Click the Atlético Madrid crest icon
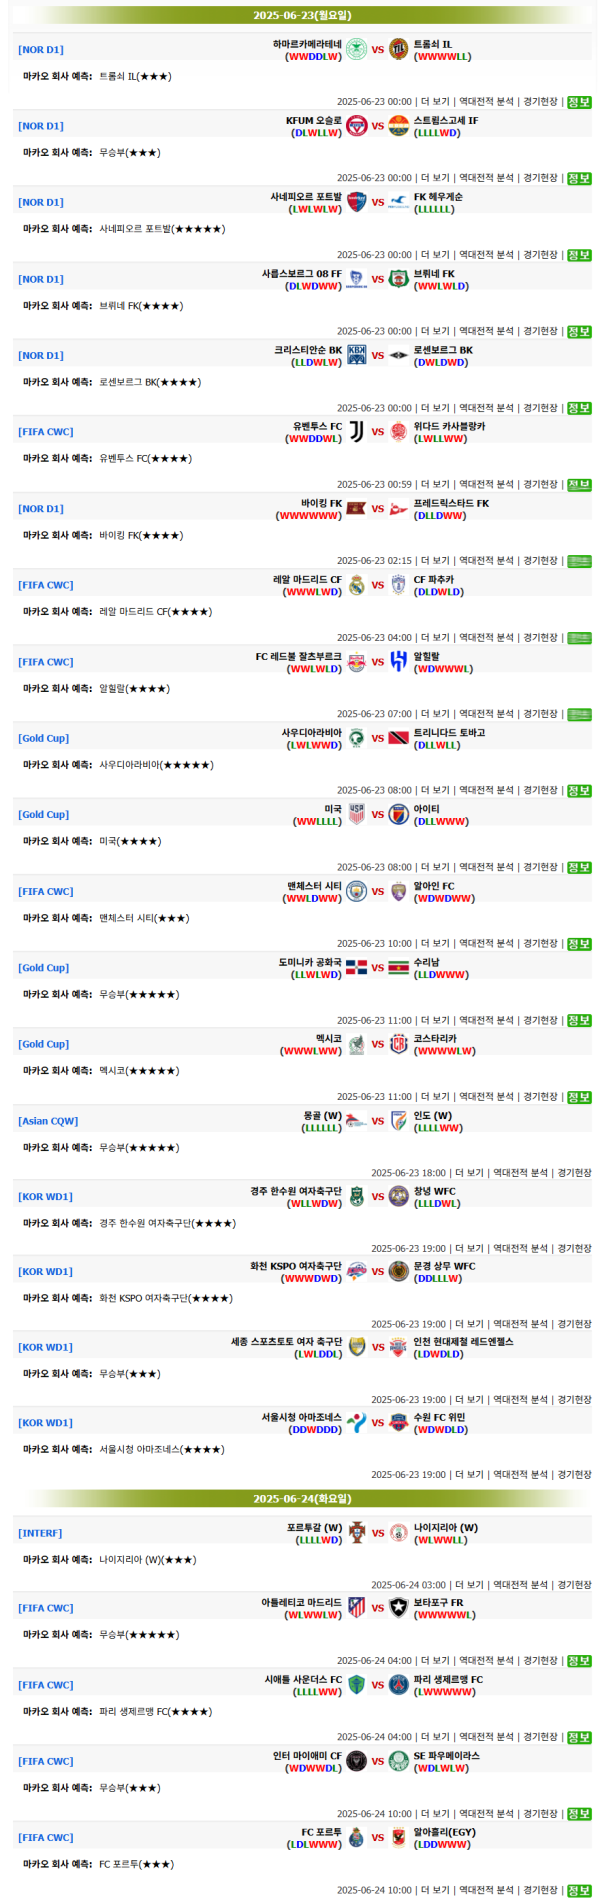This screenshot has height=1903, width=600. (x=357, y=1608)
